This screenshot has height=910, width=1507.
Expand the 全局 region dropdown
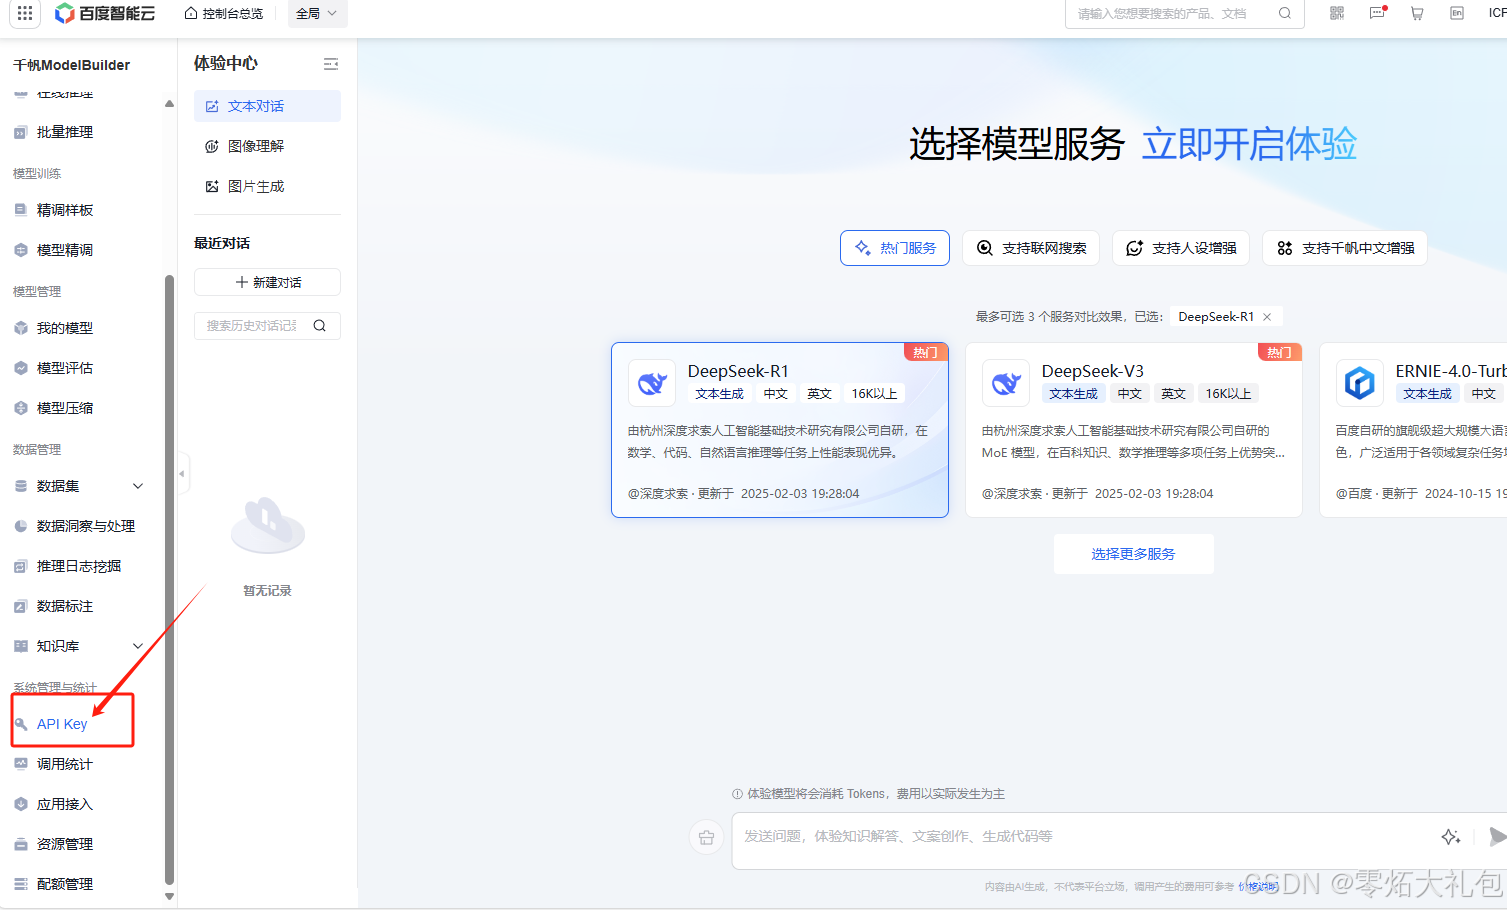316,13
